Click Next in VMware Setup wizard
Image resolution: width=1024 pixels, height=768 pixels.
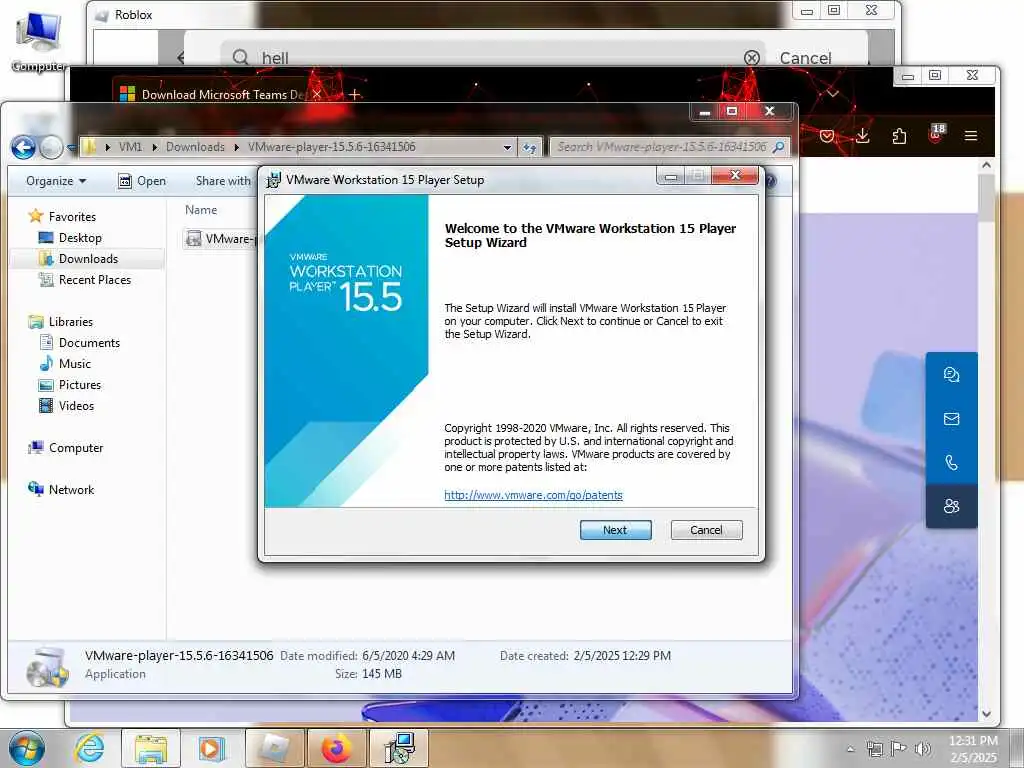[x=615, y=530]
